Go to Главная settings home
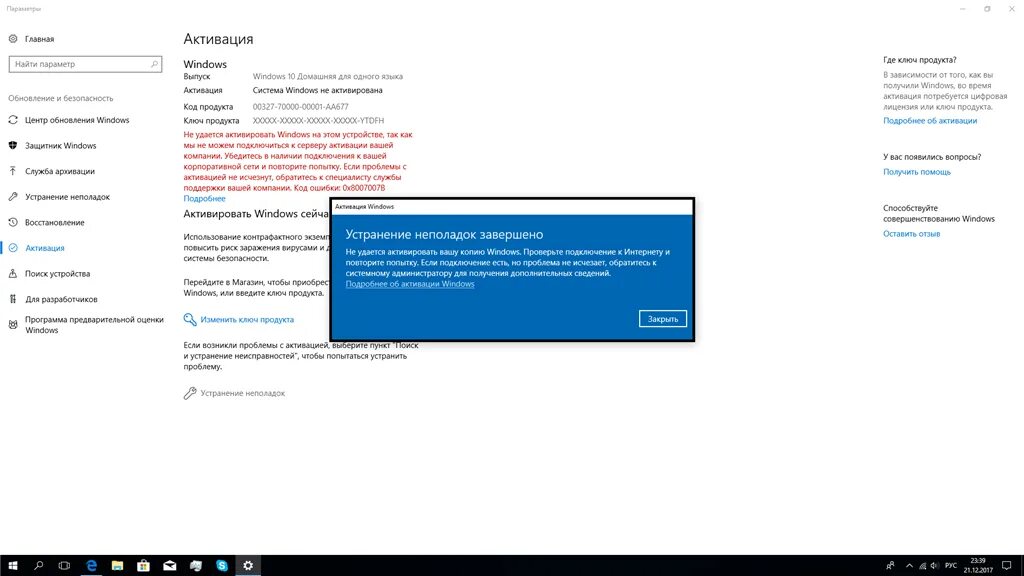The image size is (1024, 576). [39, 39]
